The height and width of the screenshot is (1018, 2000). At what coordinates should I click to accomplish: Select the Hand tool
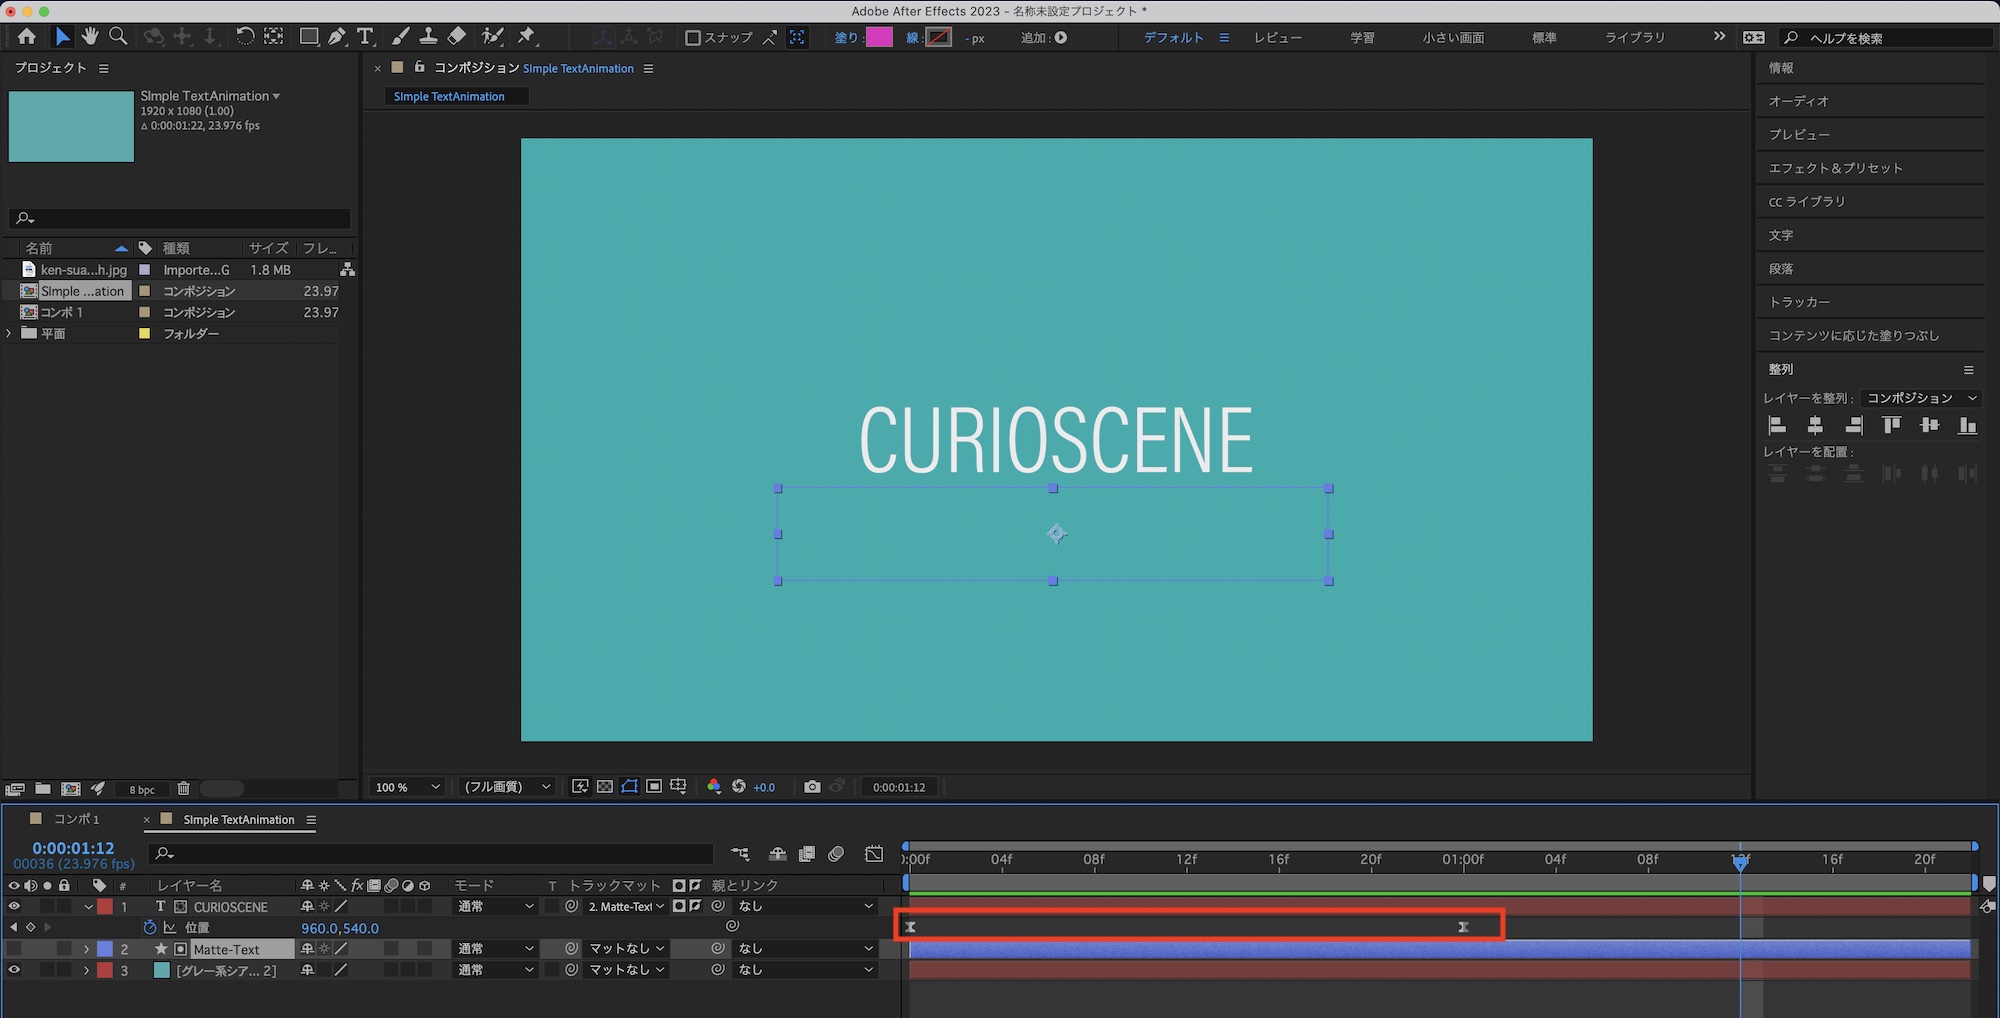point(90,37)
